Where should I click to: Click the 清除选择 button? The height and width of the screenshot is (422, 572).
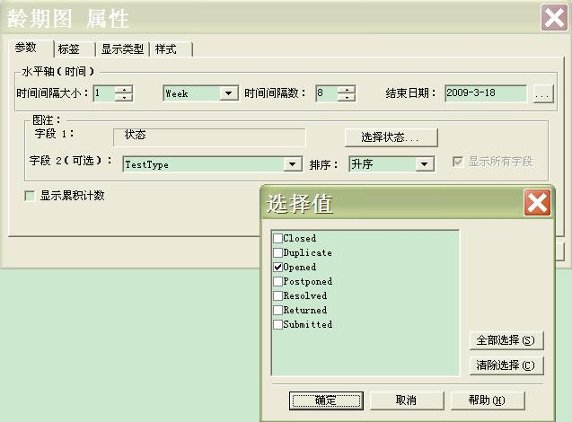(506, 365)
